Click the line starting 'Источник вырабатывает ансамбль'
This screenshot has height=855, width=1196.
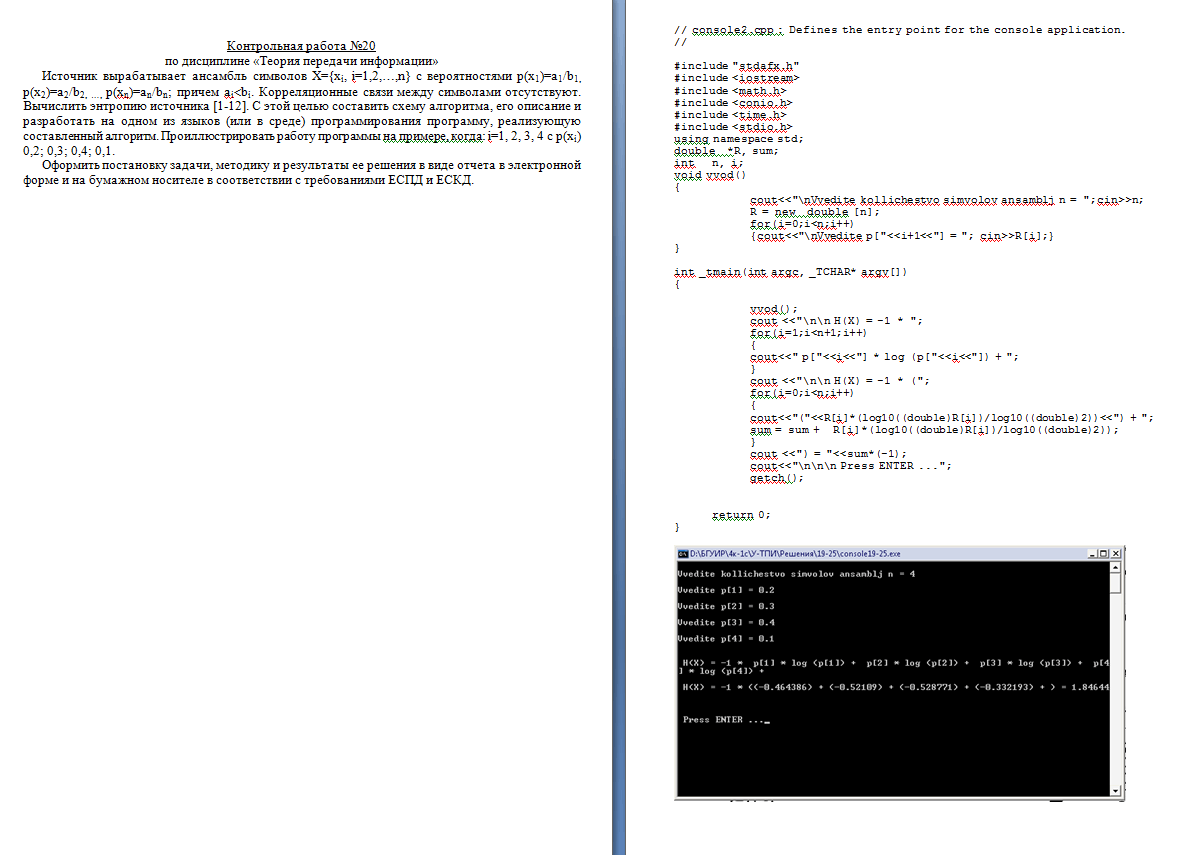(311, 76)
